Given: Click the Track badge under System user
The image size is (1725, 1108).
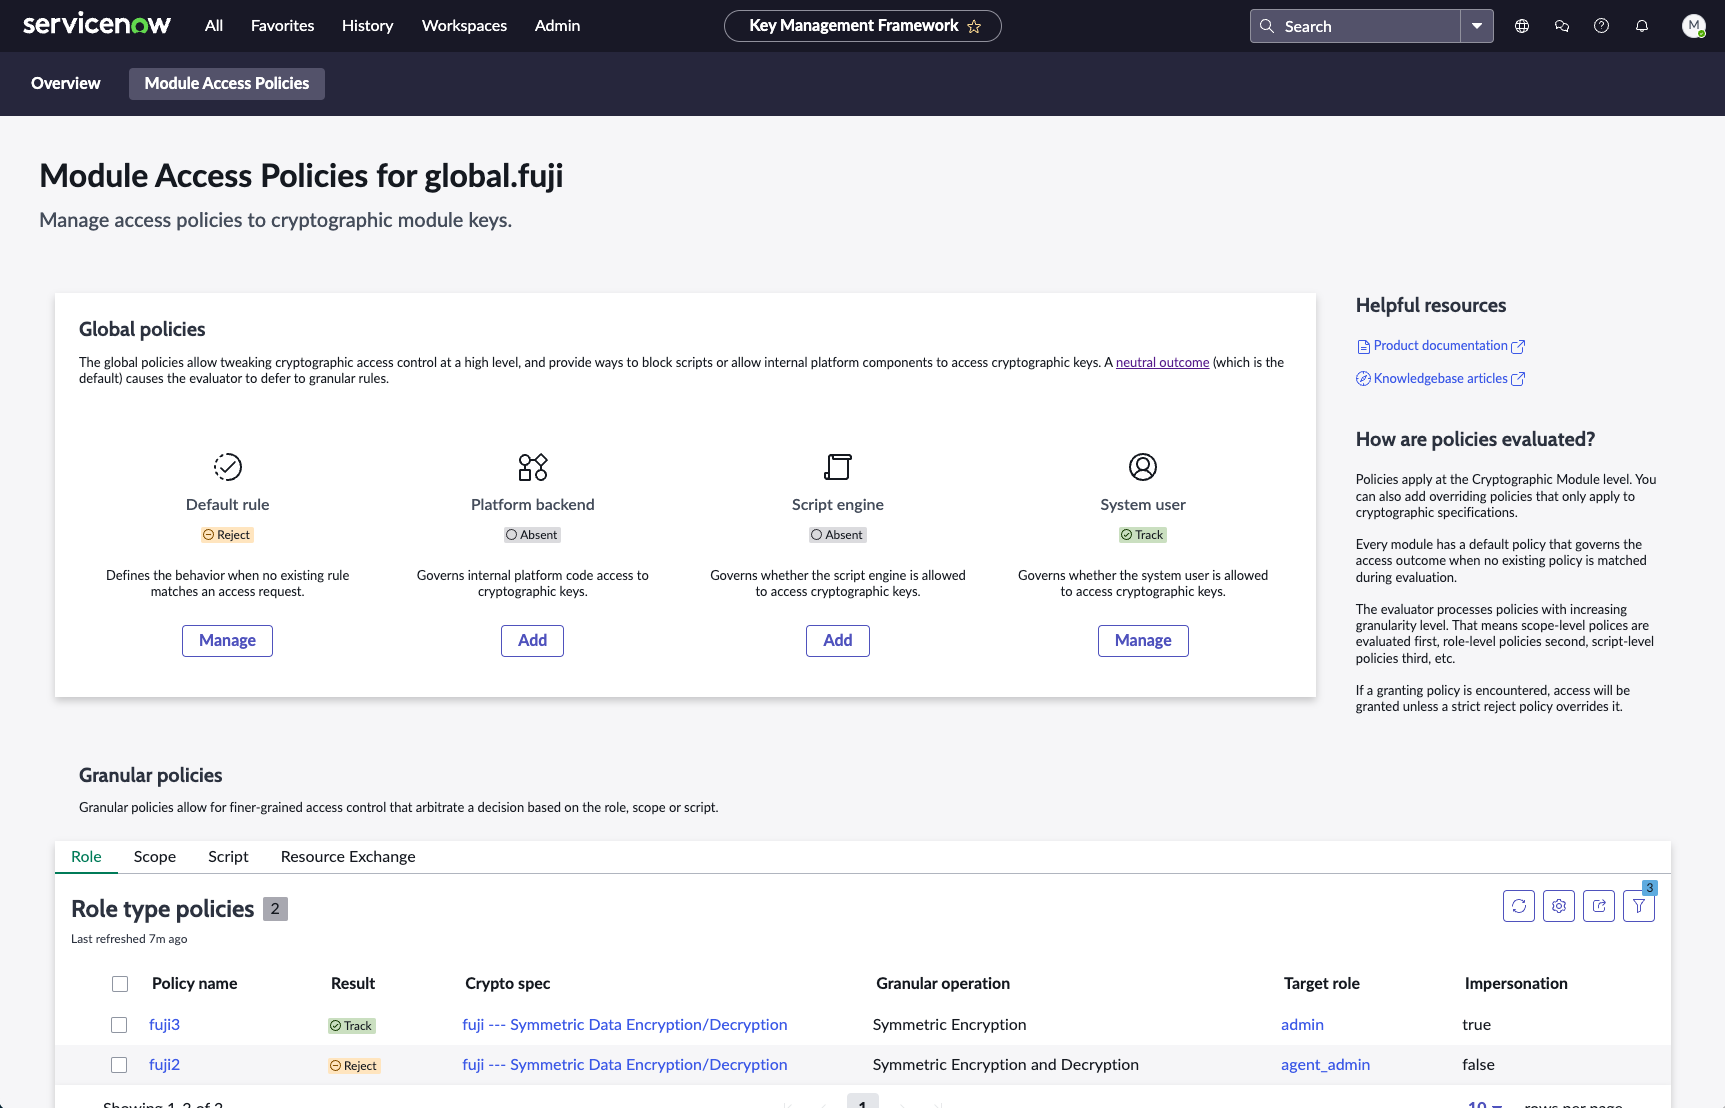Looking at the screenshot, I should point(1143,535).
